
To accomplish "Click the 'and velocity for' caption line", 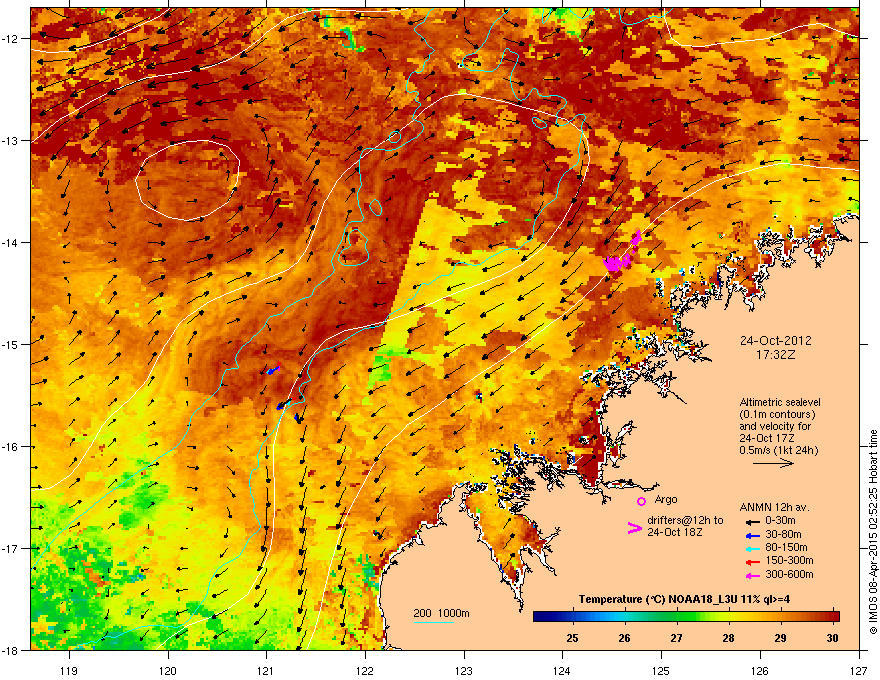I will [772, 426].
